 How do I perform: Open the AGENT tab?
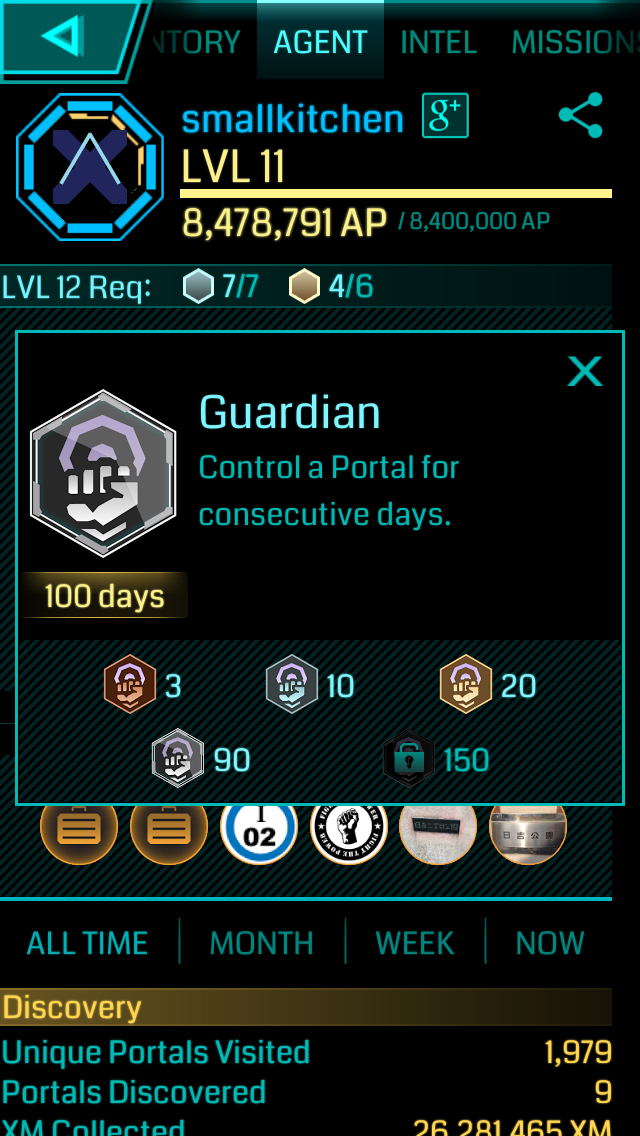click(320, 41)
